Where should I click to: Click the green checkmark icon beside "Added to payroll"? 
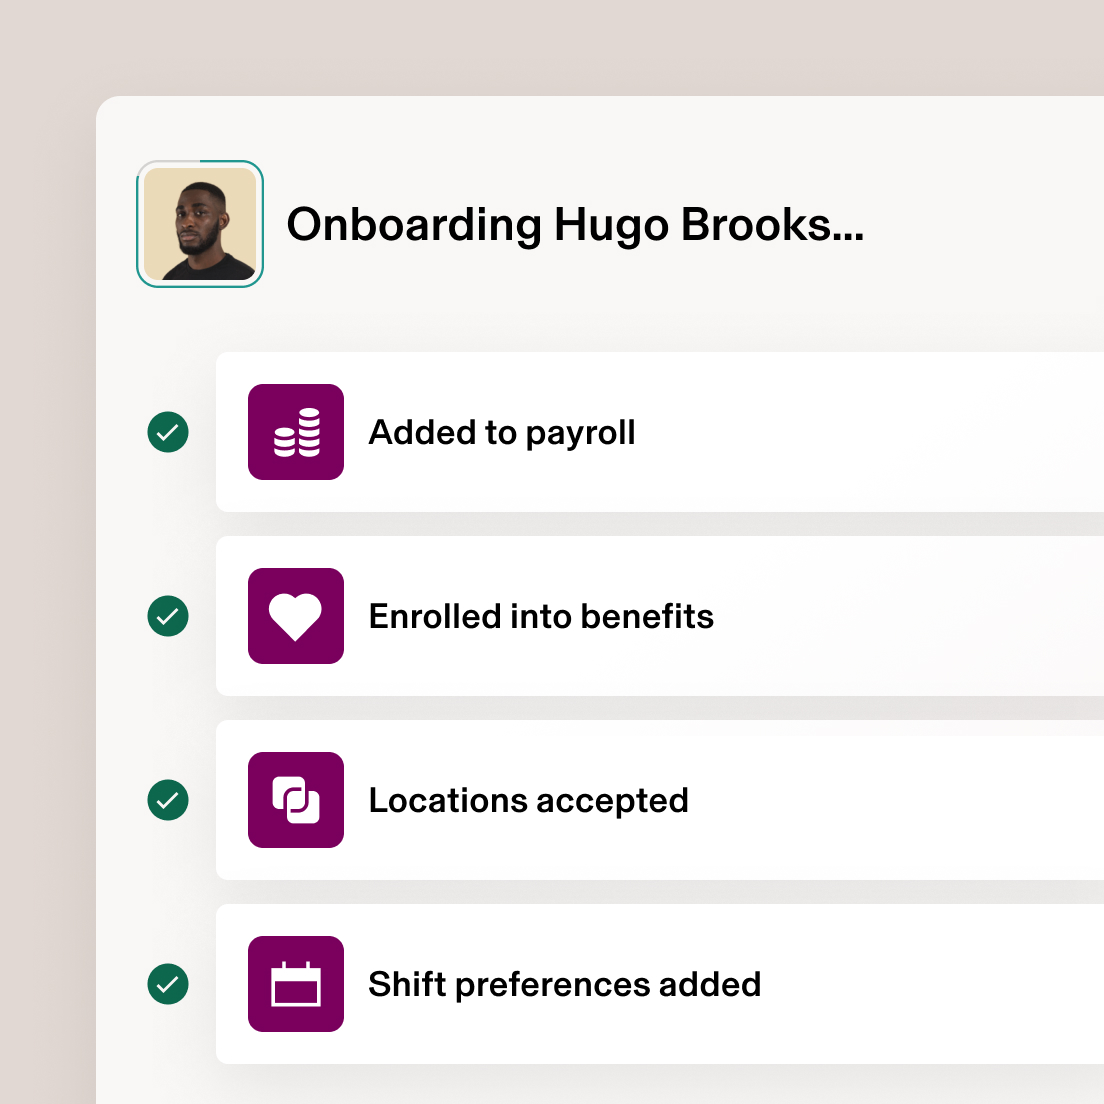point(167,432)
